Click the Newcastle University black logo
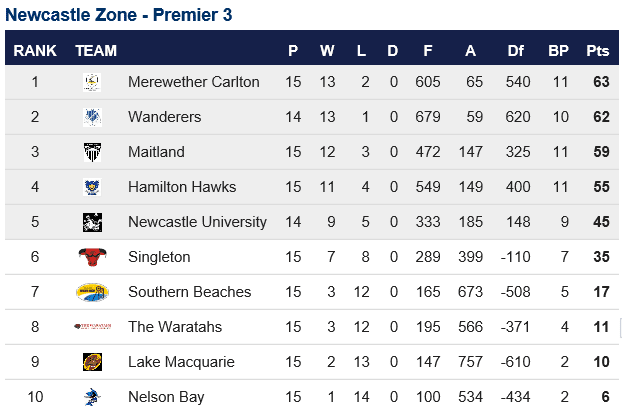The width and height of the screenshot is (622, 413). [92, 222]
